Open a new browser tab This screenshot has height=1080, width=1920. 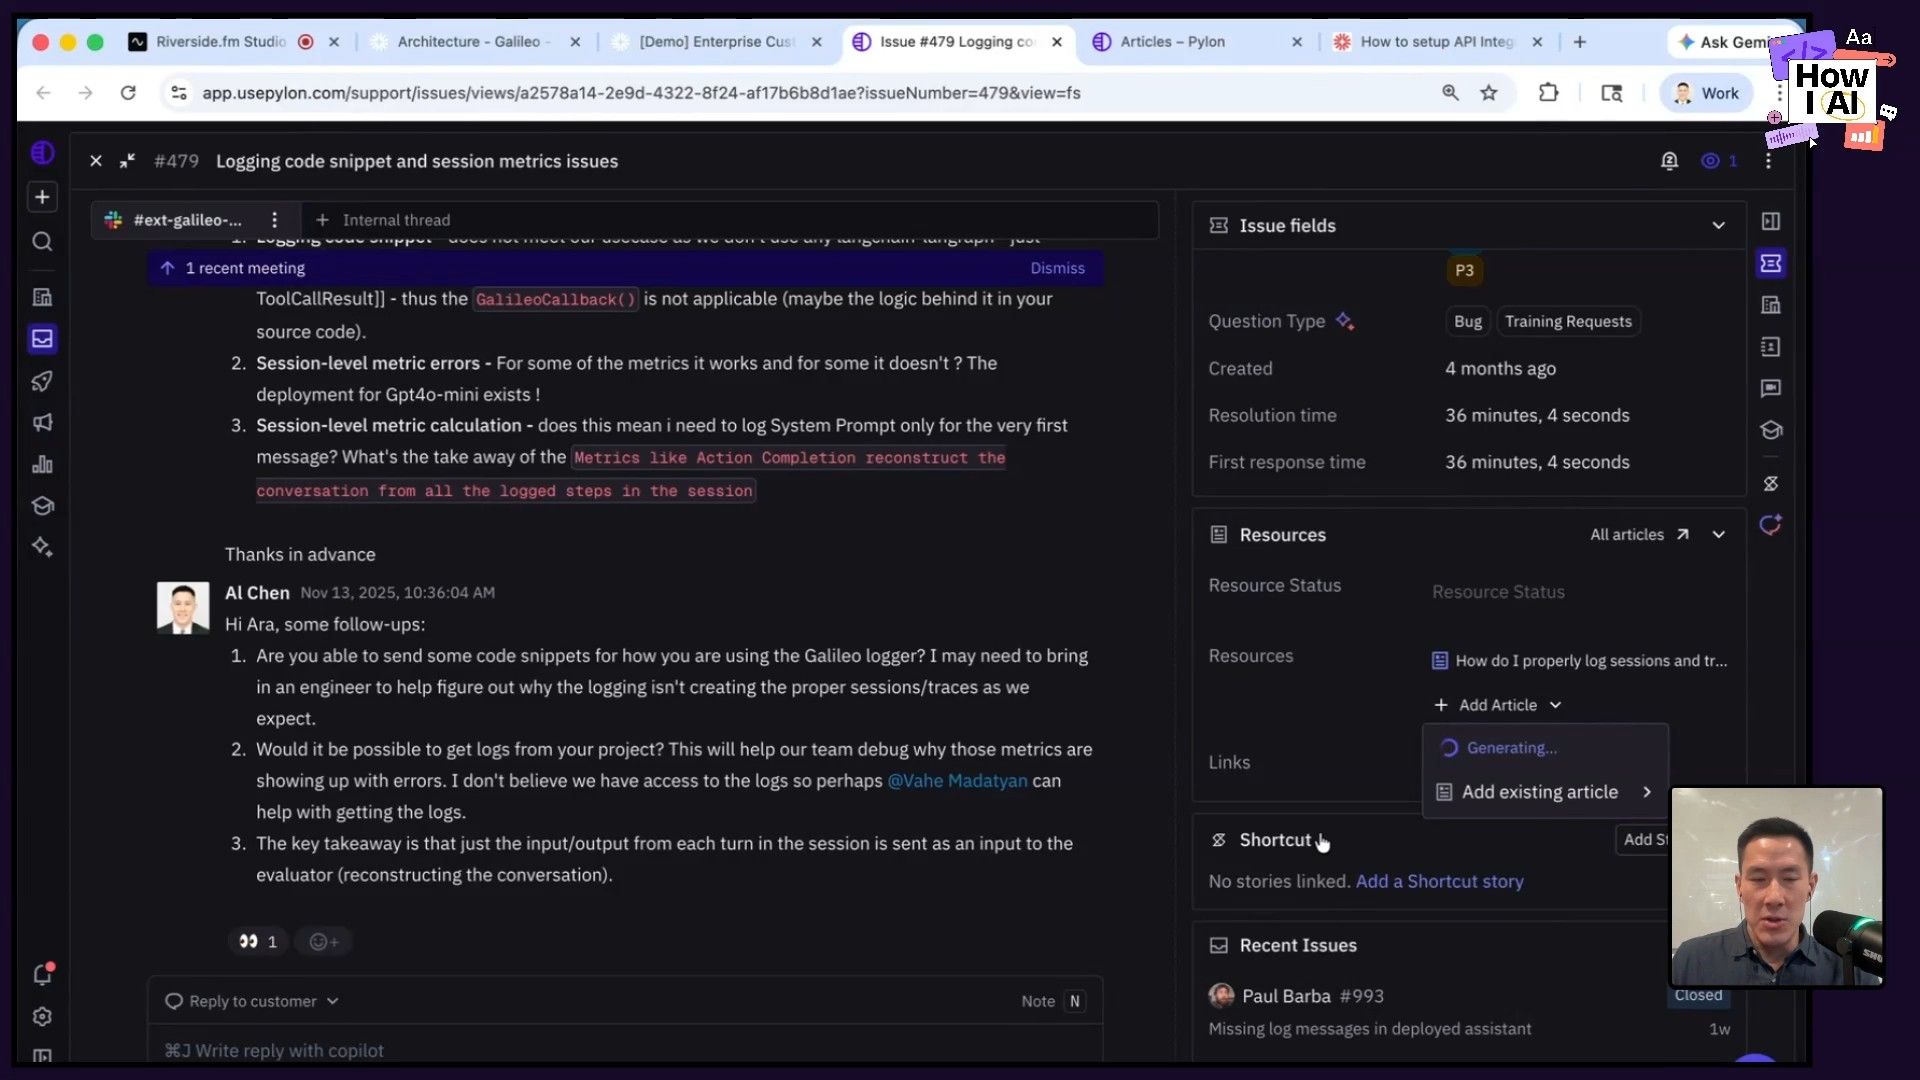point(1580,42)
